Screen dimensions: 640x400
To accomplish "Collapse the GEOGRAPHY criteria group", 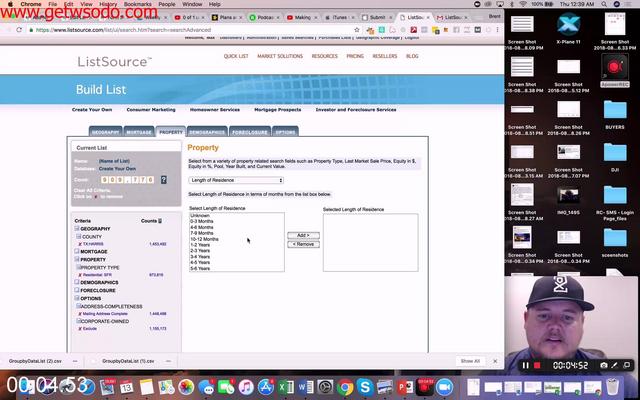I will click(x=77, y=229).
